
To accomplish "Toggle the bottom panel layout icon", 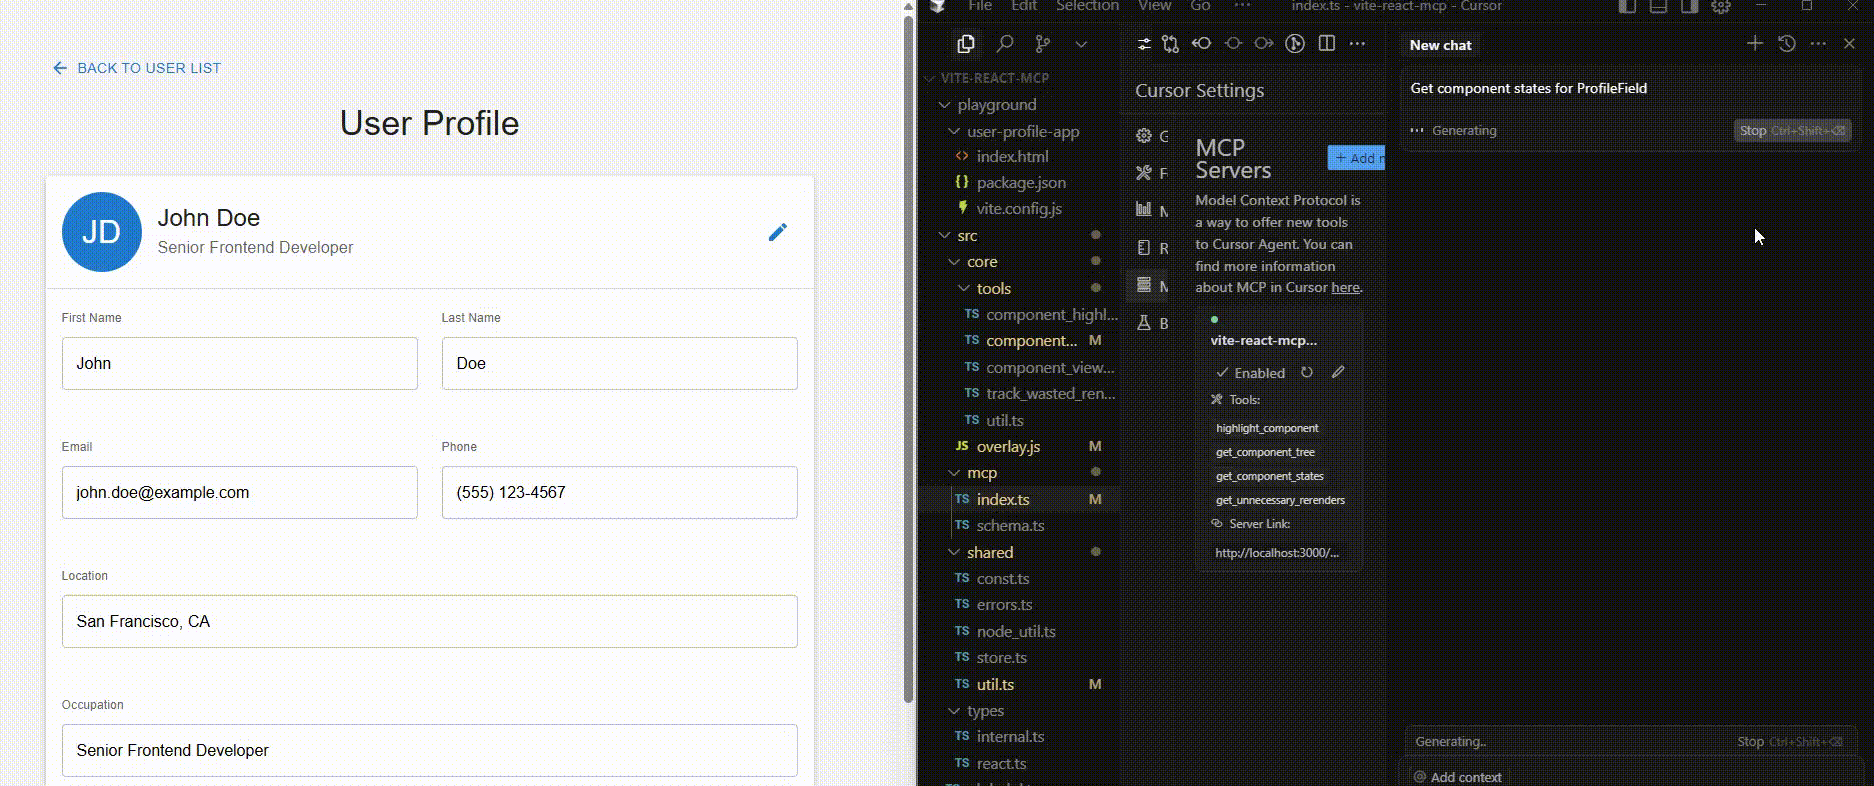I will pos(1658,6).
